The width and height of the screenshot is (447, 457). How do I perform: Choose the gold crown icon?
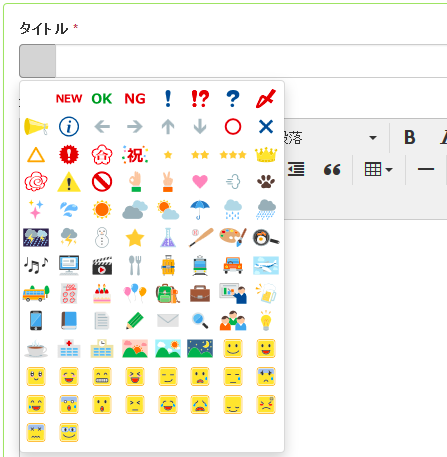[266, 155]
